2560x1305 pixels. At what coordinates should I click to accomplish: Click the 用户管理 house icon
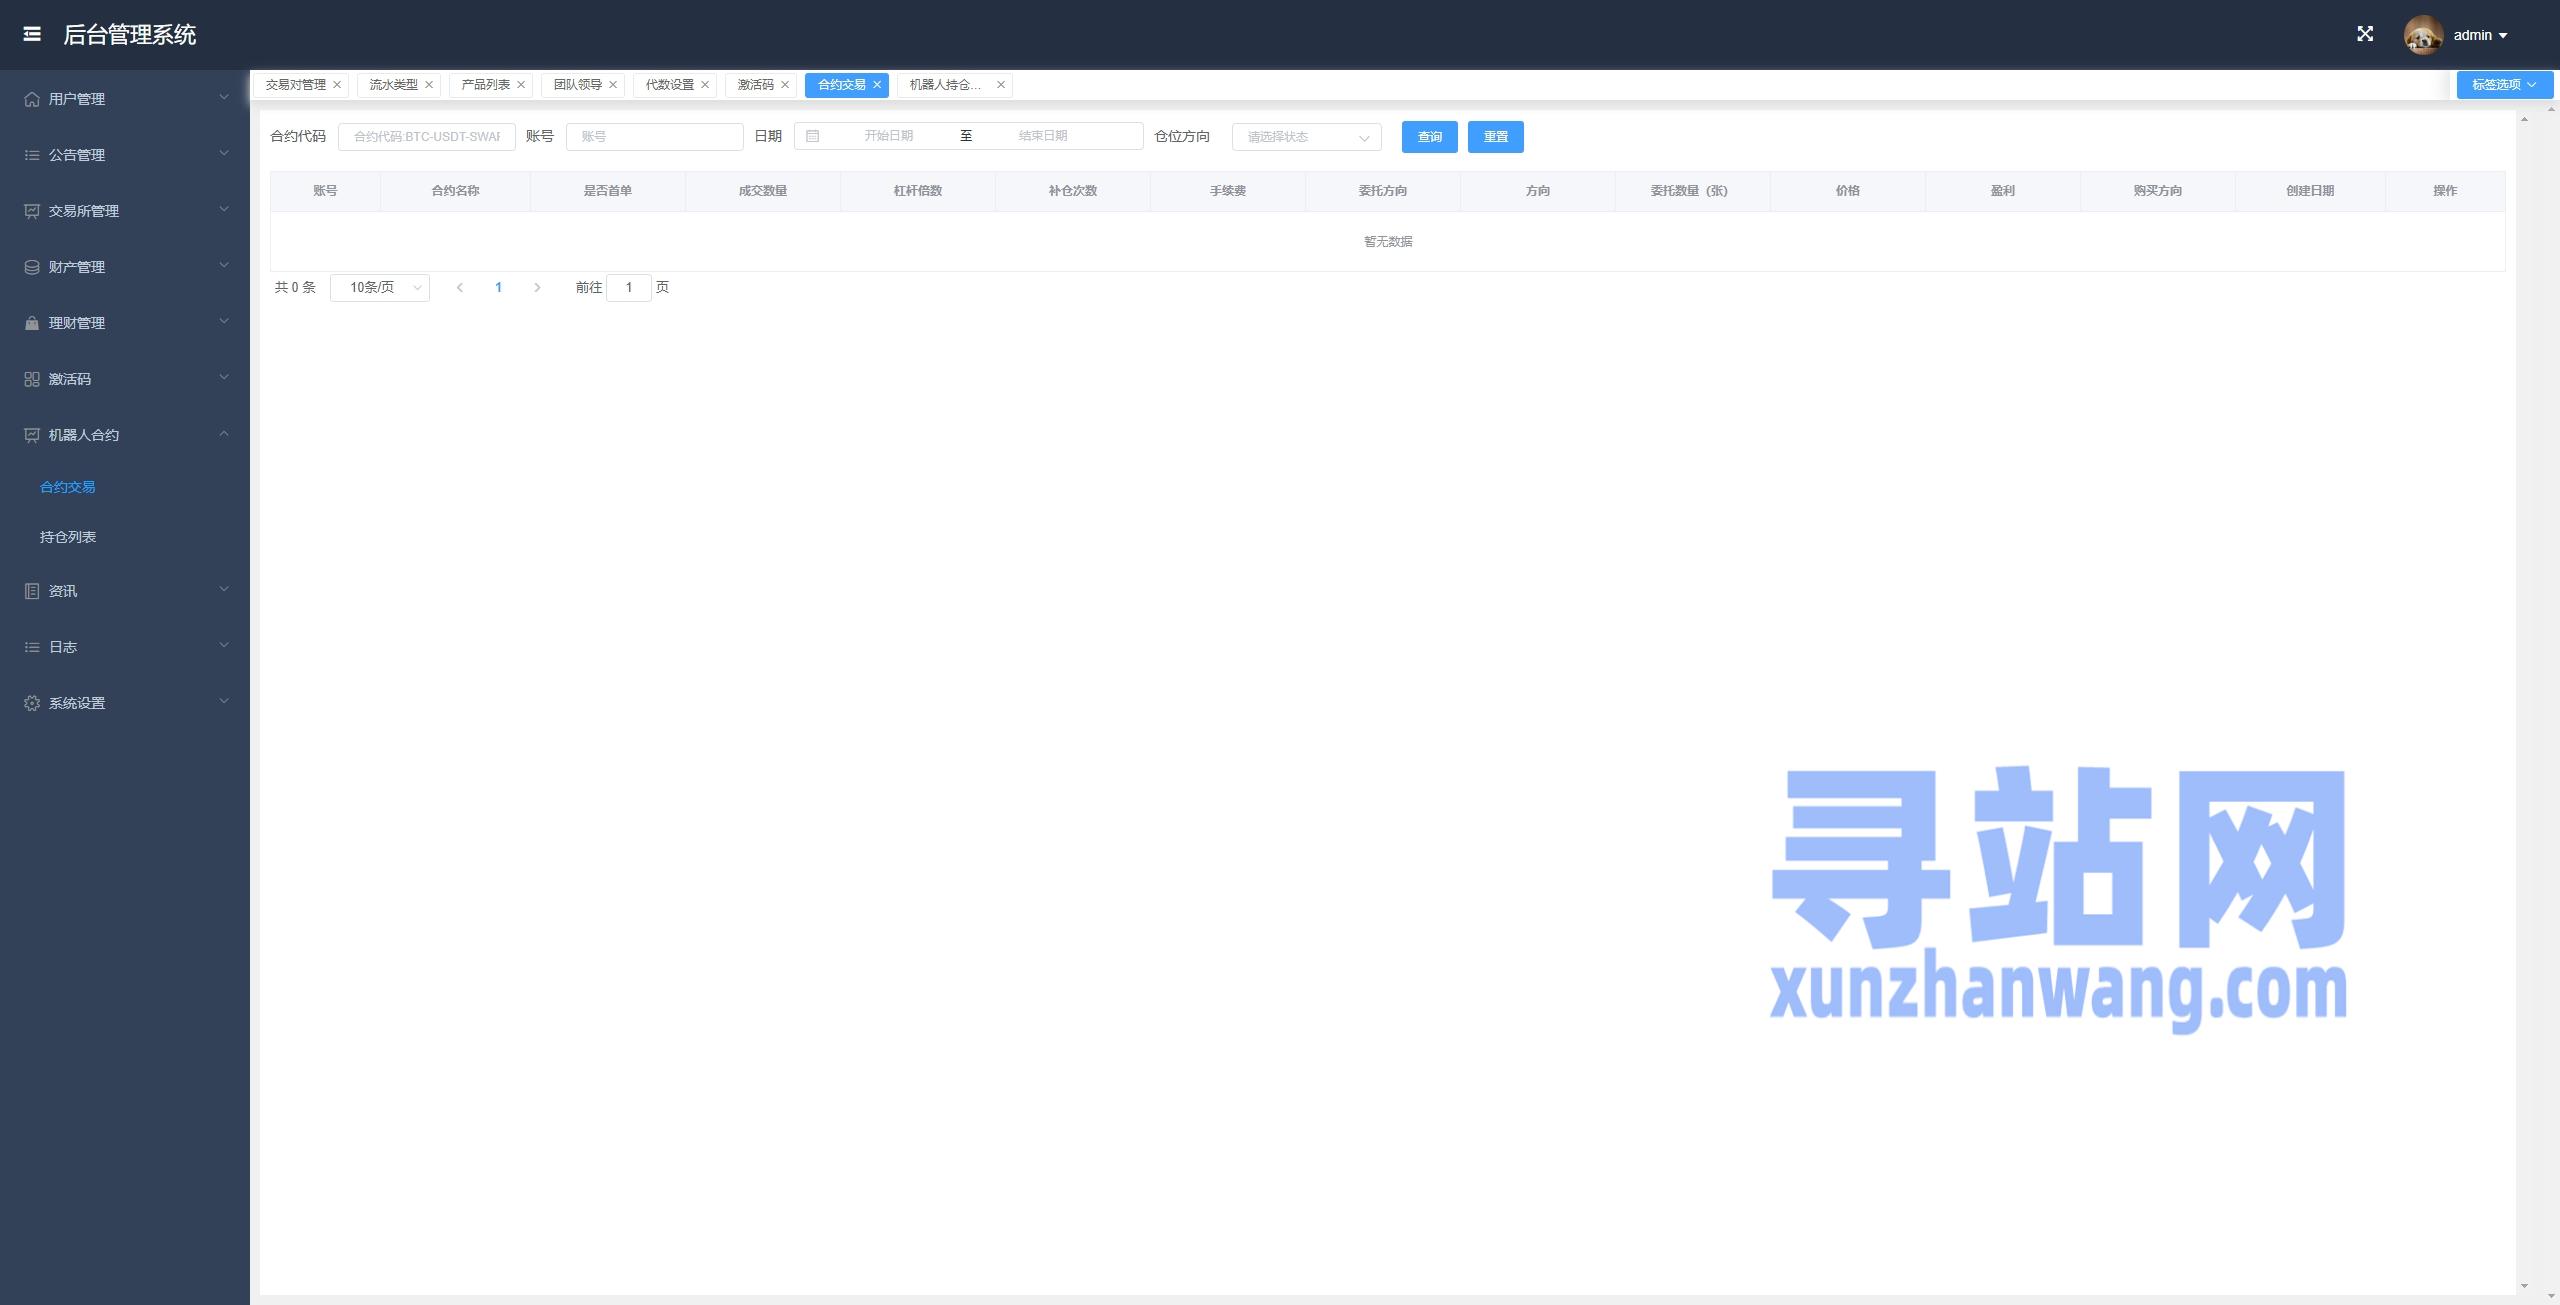coord(32,99)
